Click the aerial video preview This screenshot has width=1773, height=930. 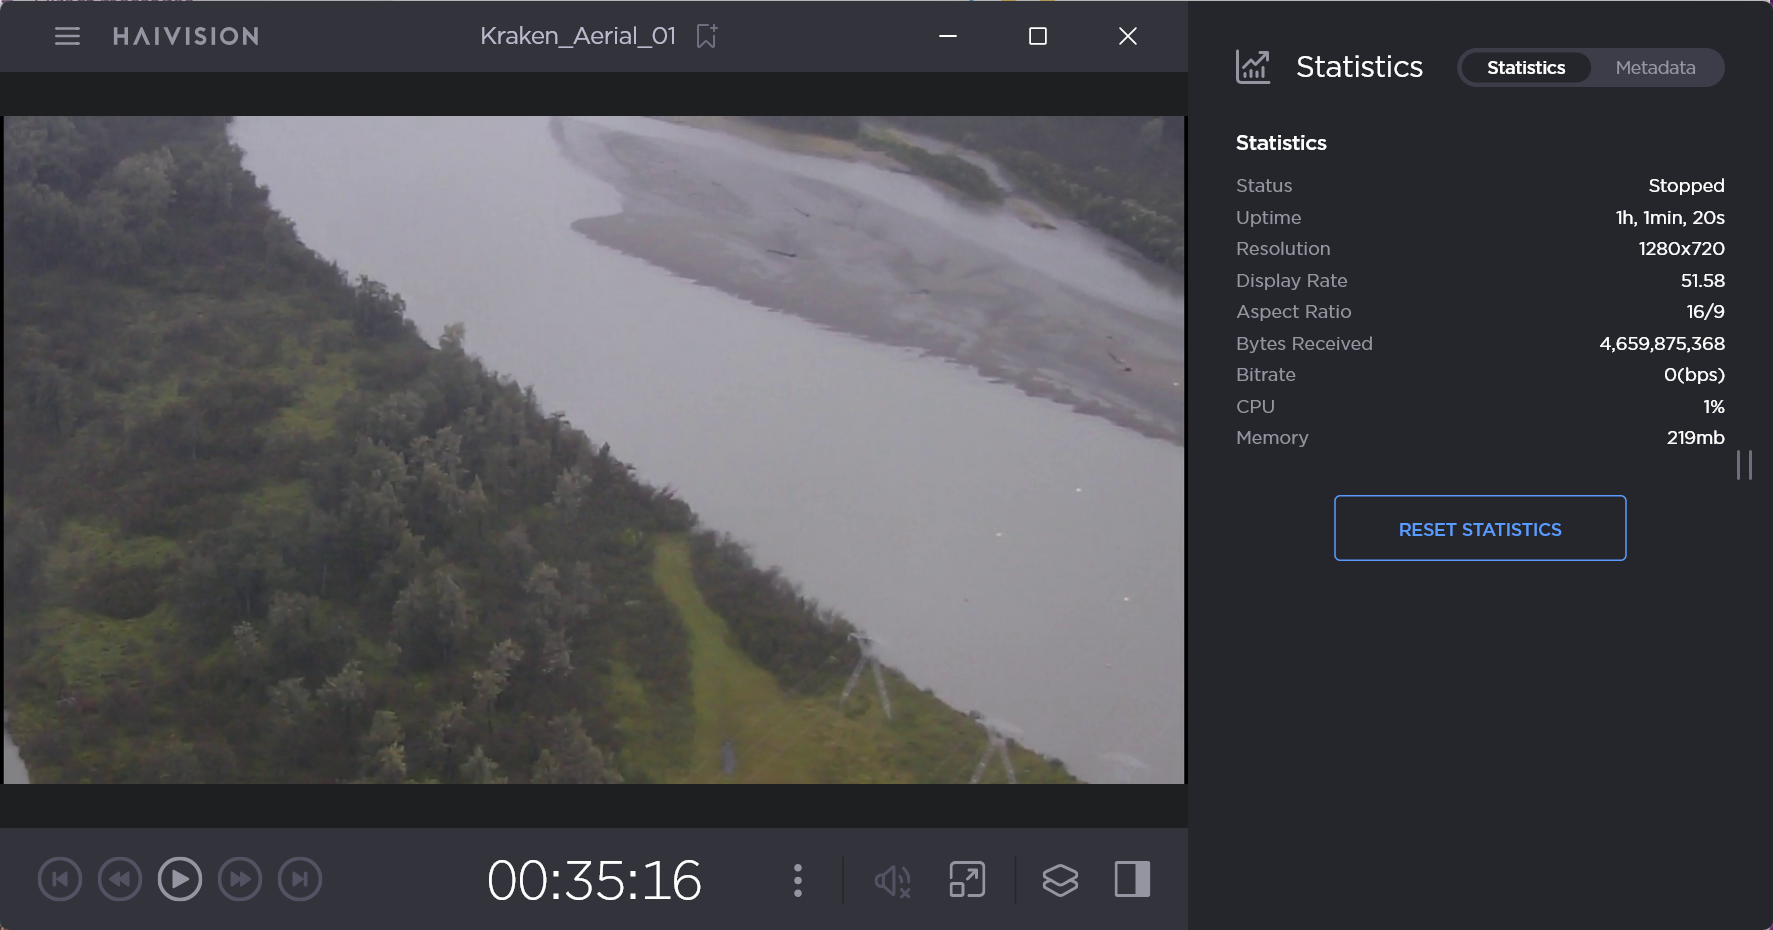tap(594, 450)
